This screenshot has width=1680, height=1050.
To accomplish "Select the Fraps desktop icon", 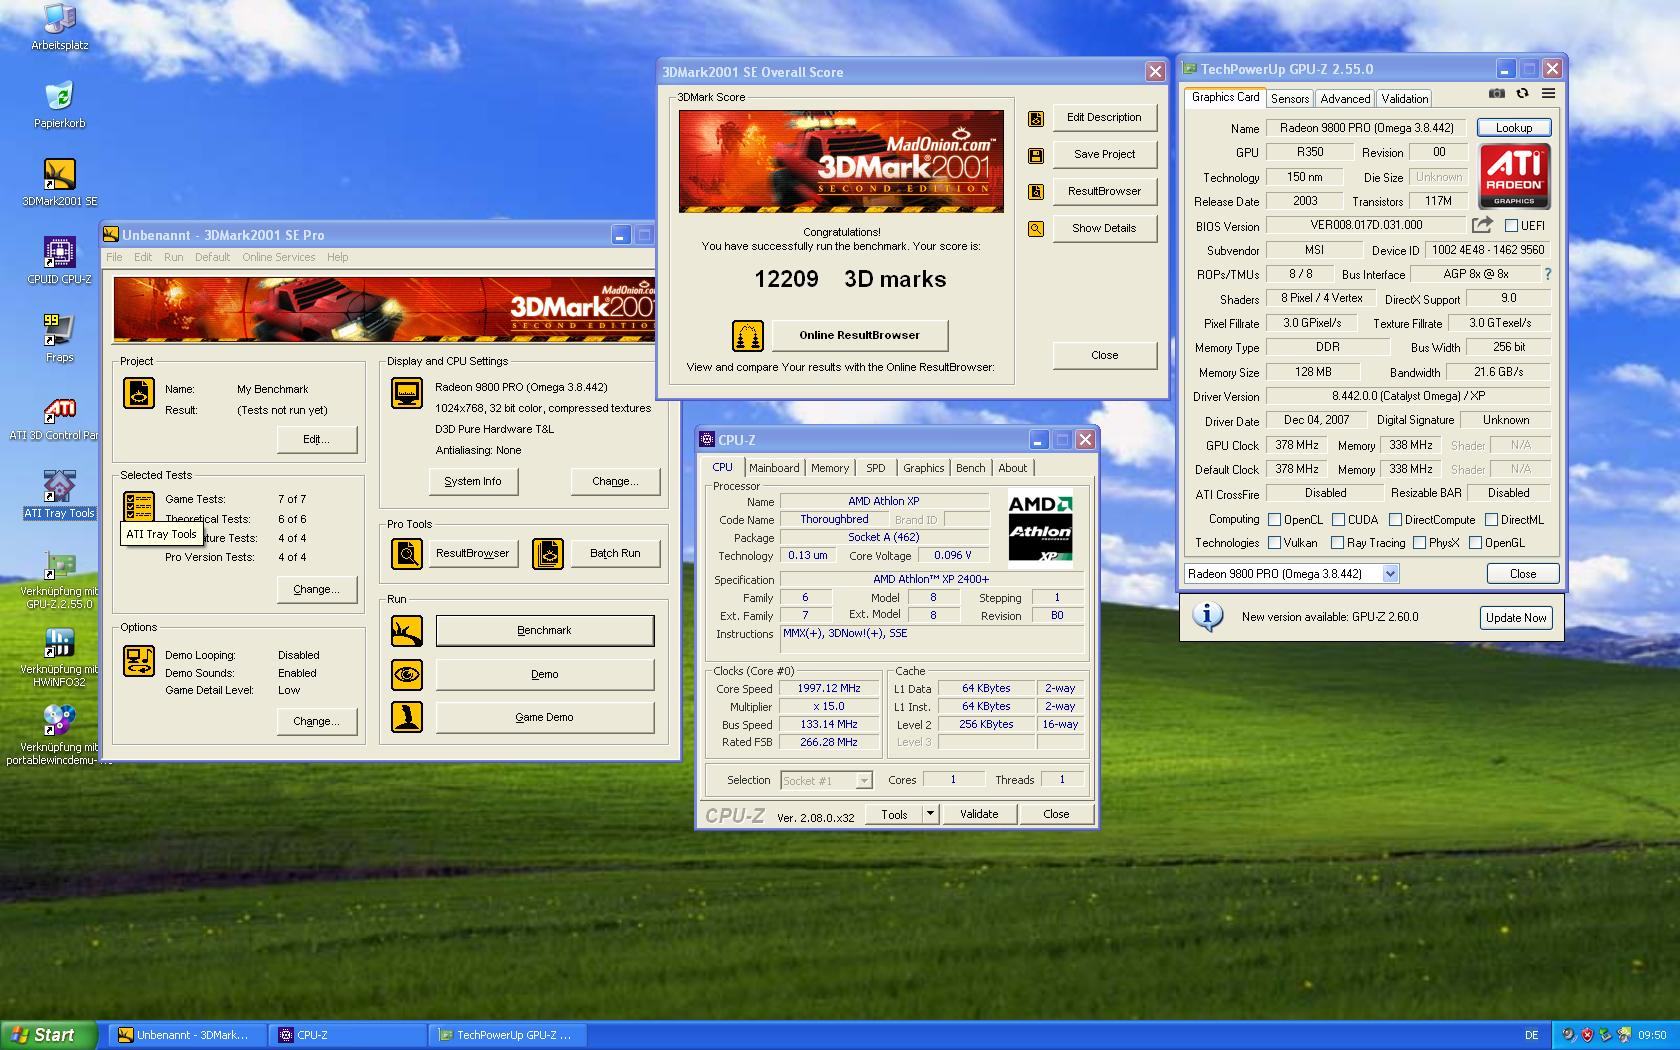I will pyautogui.click(x=60, y=338).
